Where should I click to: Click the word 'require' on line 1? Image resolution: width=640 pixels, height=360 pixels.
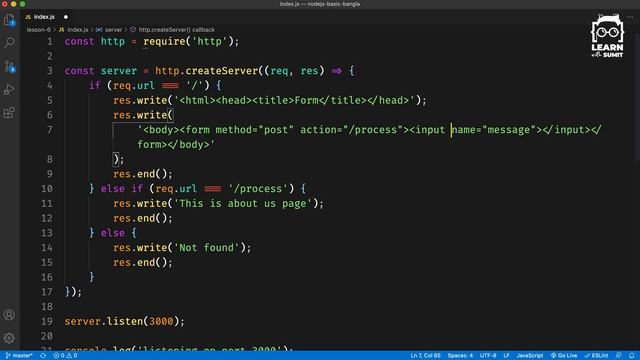click(x=164, y=42)
